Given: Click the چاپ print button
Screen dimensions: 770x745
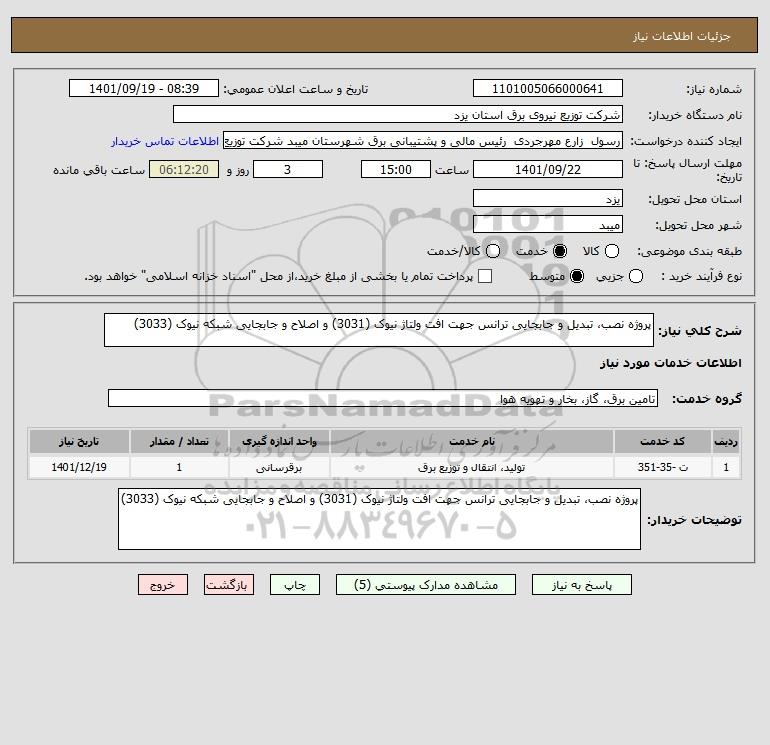Looking at the screenshot, I should tap(295, 585).
